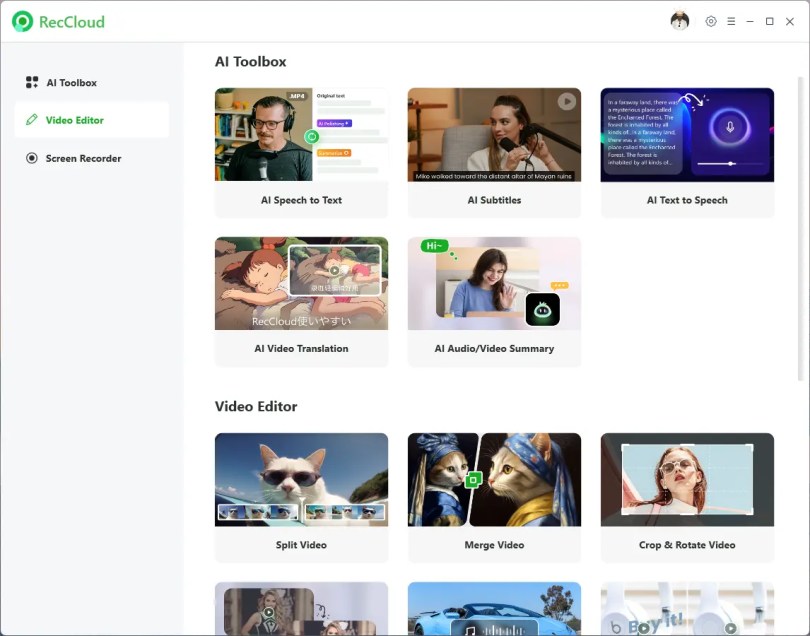Open the AI Subtitles thumbnail
Viewport: 810px width, 636px height.
click(x=494, y=134)
